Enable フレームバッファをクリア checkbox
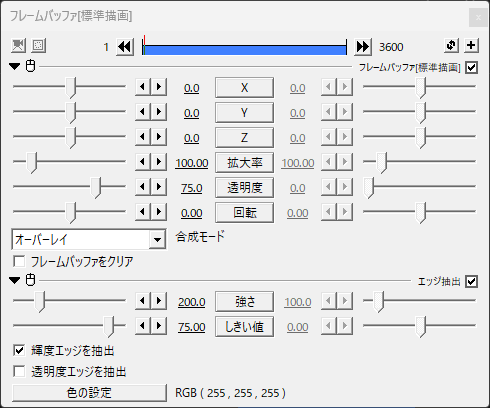 19,261
